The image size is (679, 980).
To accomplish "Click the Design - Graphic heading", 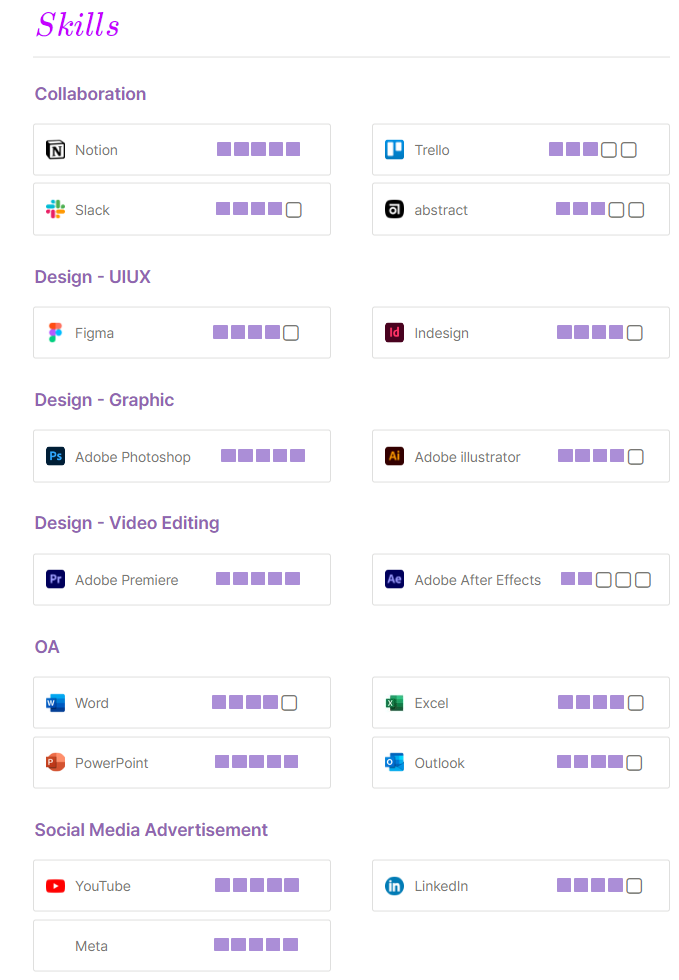I will click(x=104, y=400).
